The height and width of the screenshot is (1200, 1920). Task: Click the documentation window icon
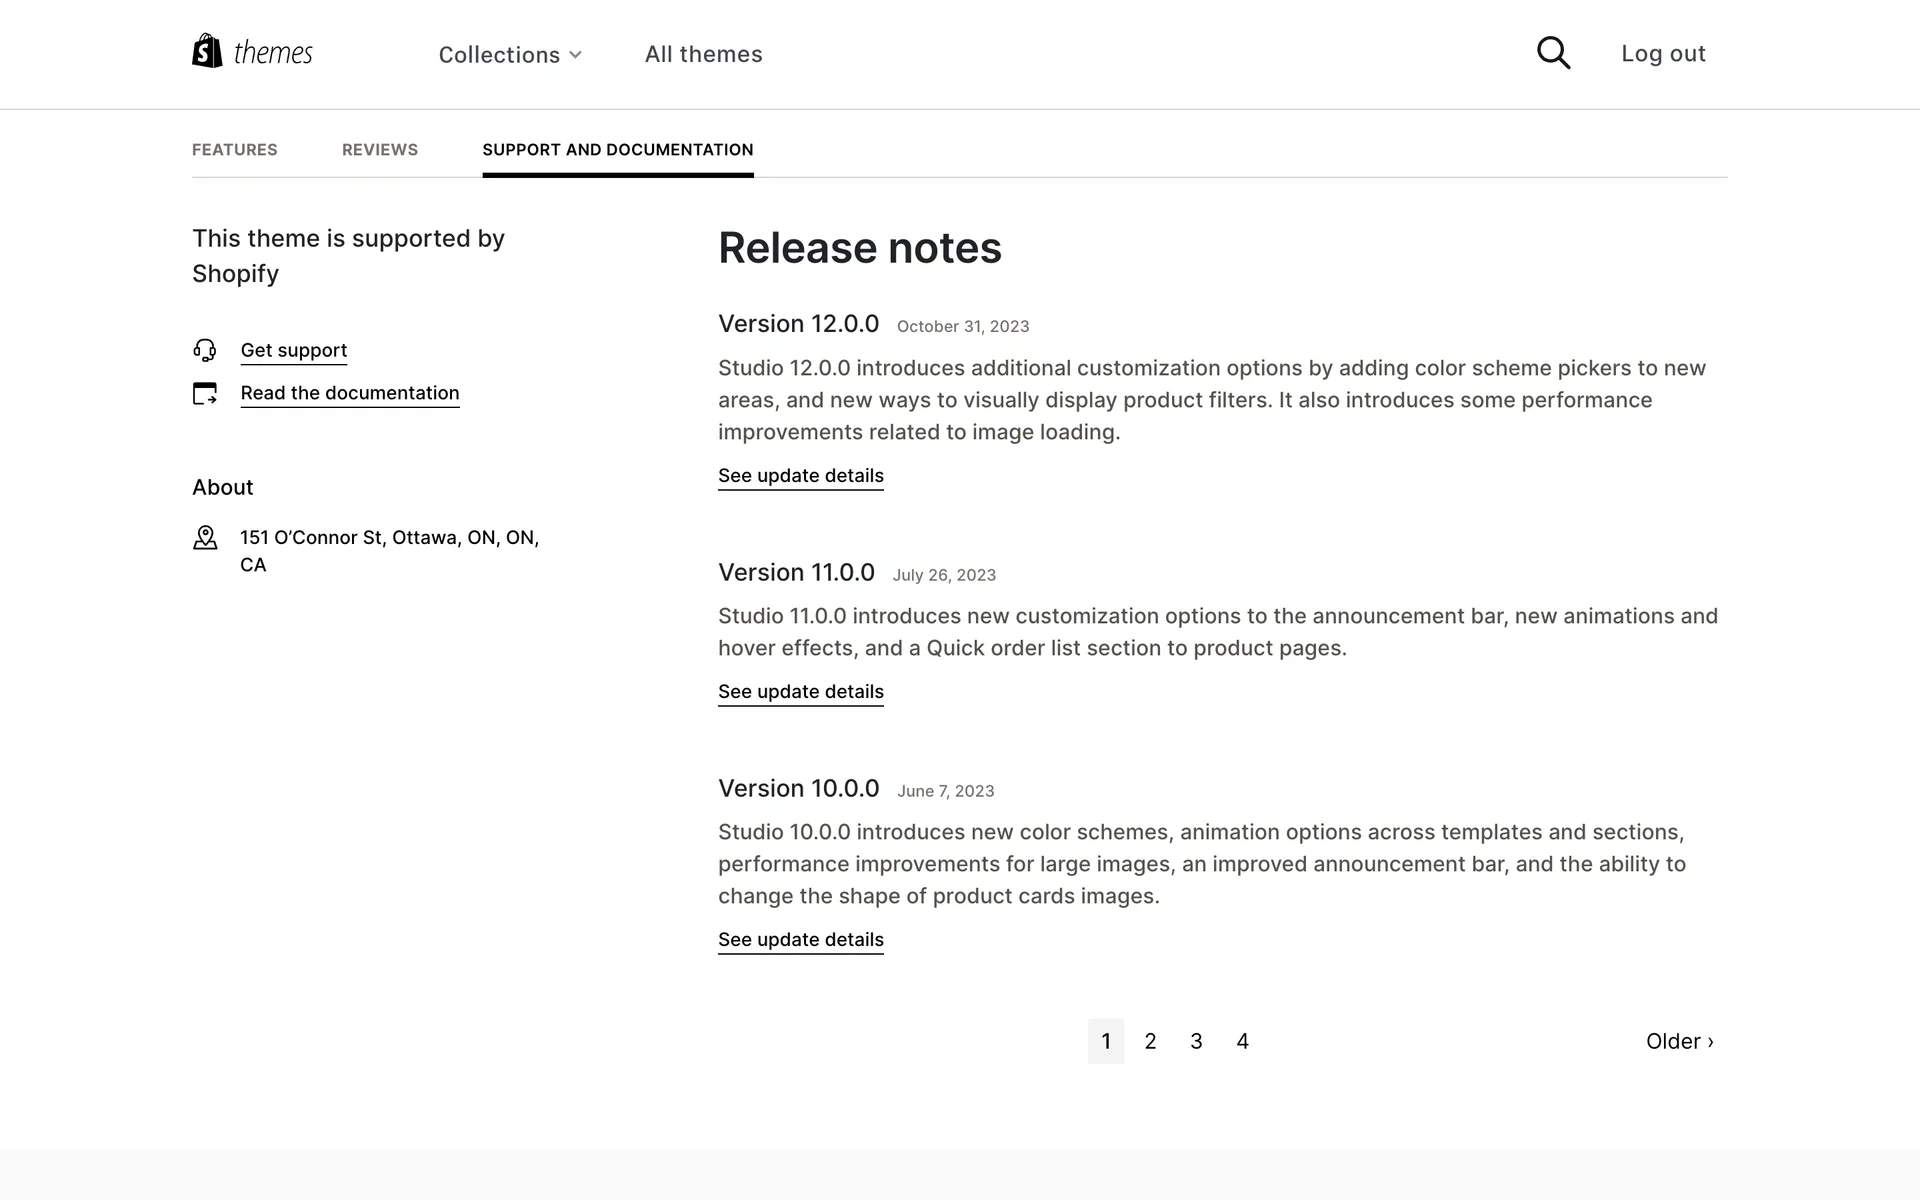205,393
